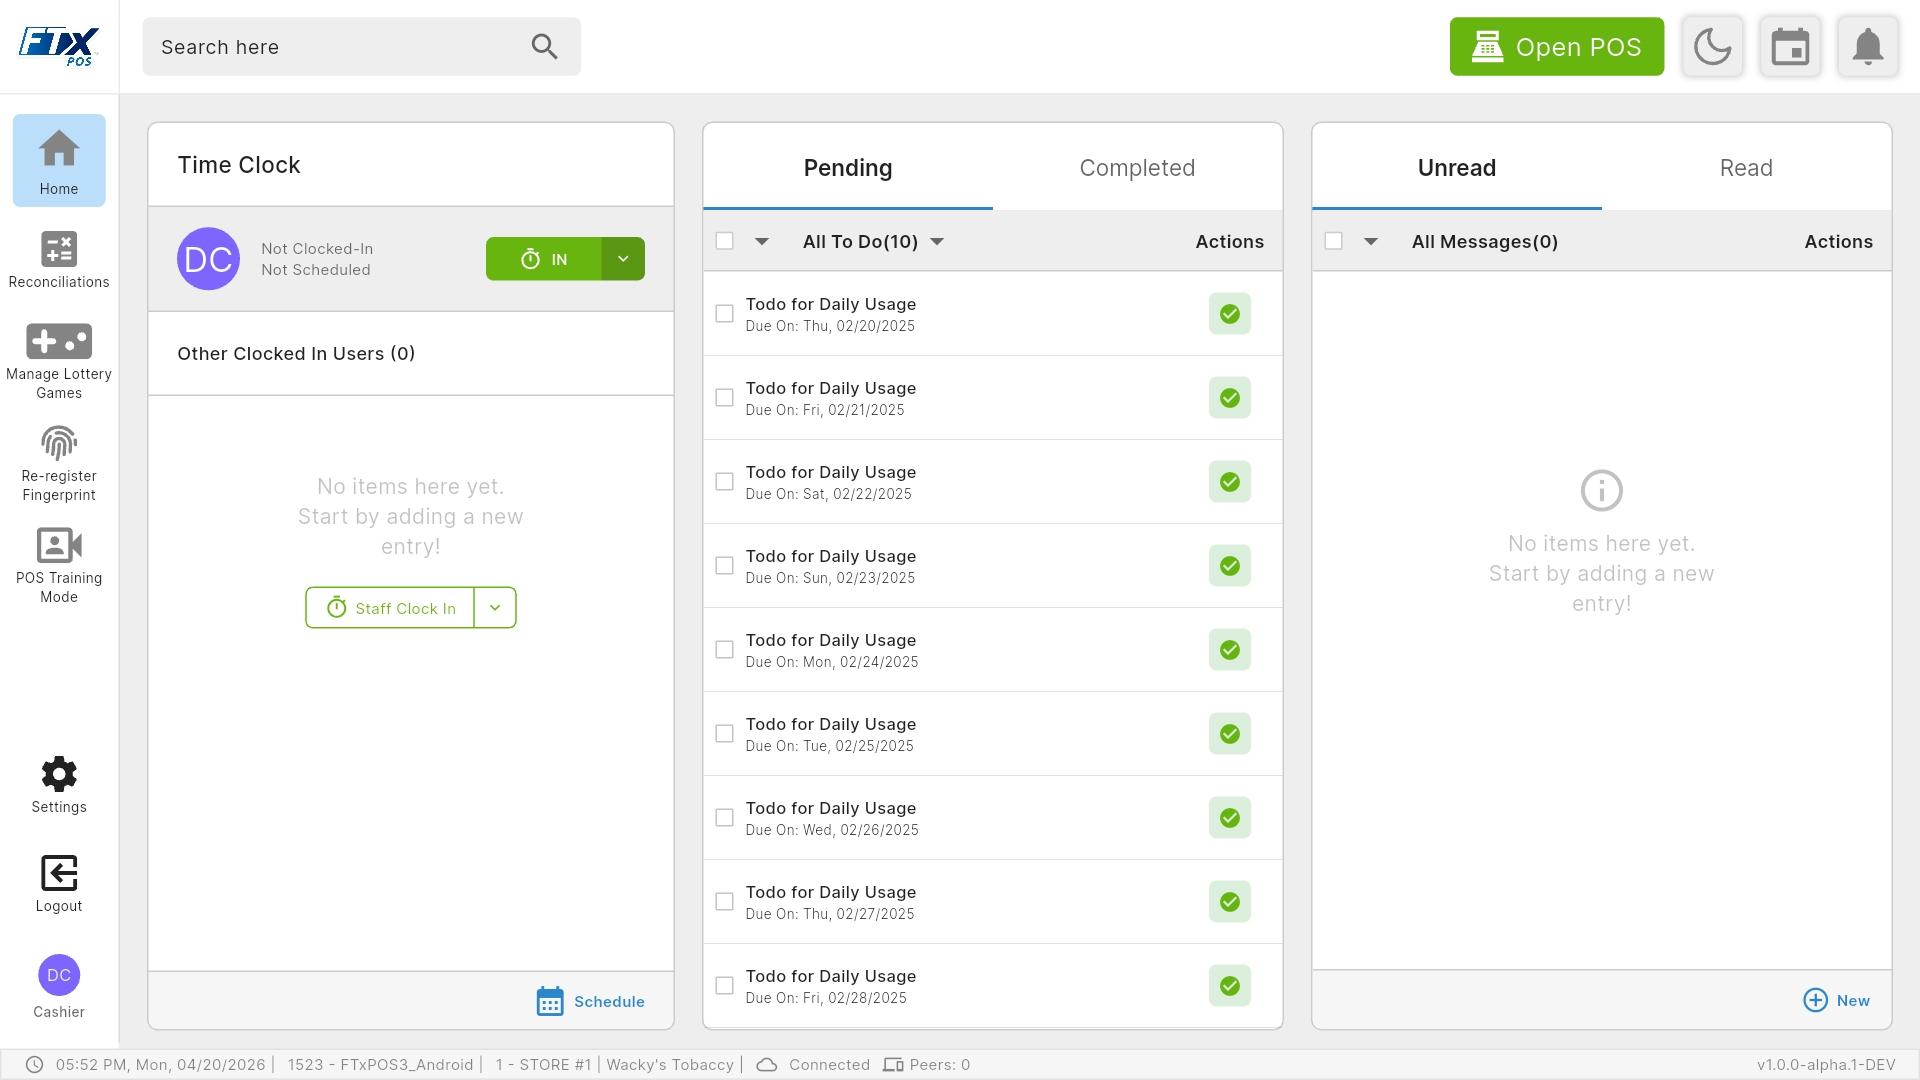Check todo due Tue, 02/25/2025
Screen dimensions: 1920x1080
[x=725, y=734]
